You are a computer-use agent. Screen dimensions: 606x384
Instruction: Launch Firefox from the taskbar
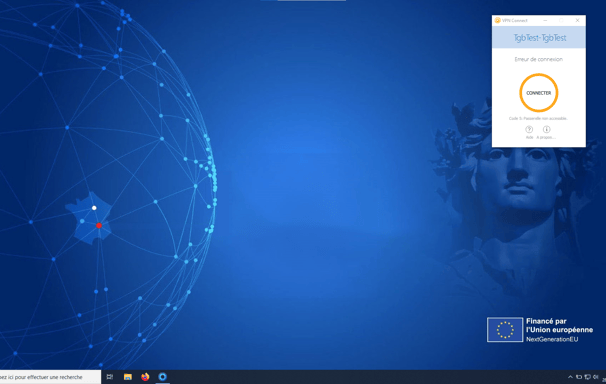(145, 377)
